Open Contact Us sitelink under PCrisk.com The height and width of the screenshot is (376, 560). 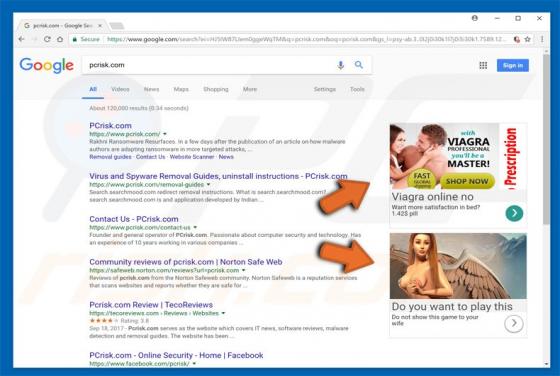pyautogui.click(x=150, y=157)
